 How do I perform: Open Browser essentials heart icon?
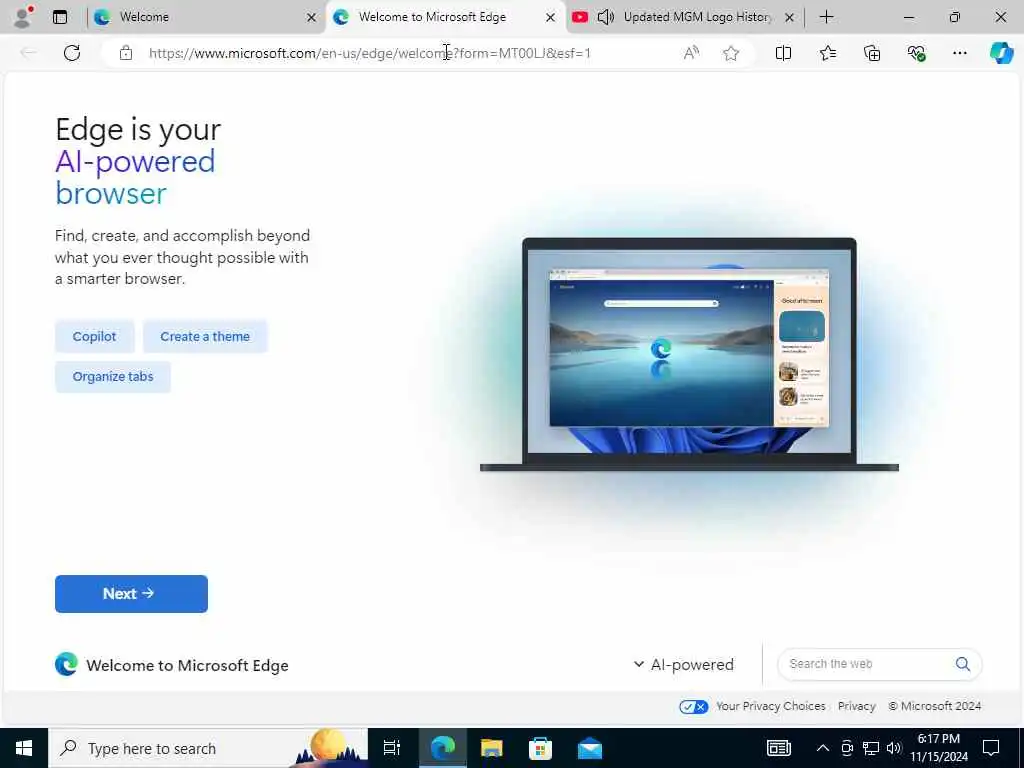pos(916,53)
